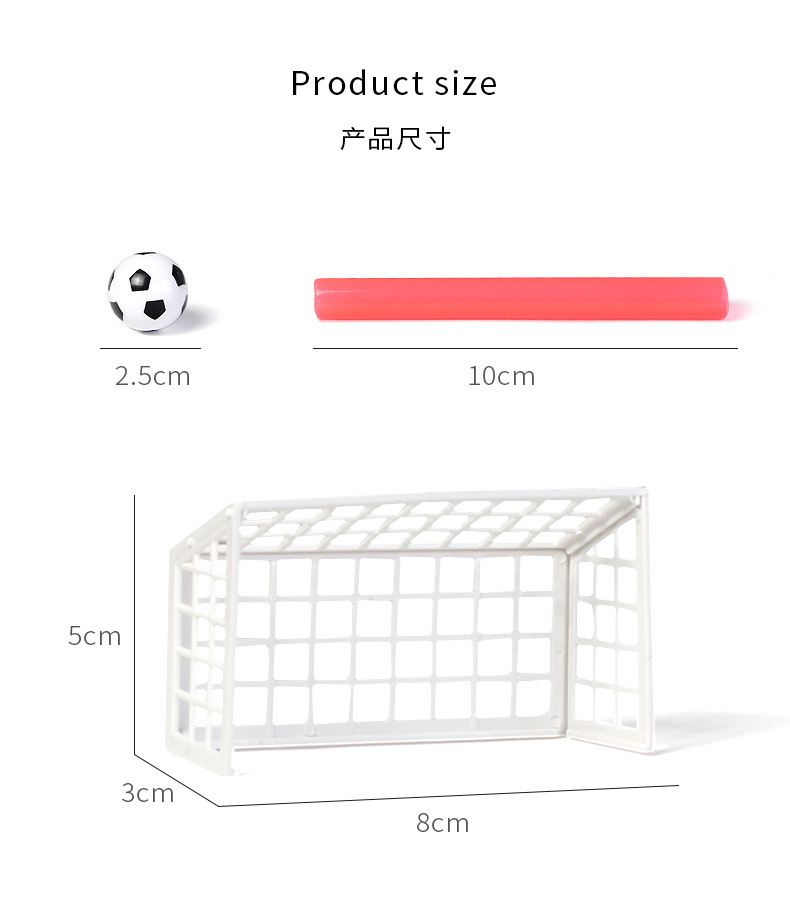Click the 10cm stick length label
The height and width of the screenshot is (923, 790).
click(501, 377)
